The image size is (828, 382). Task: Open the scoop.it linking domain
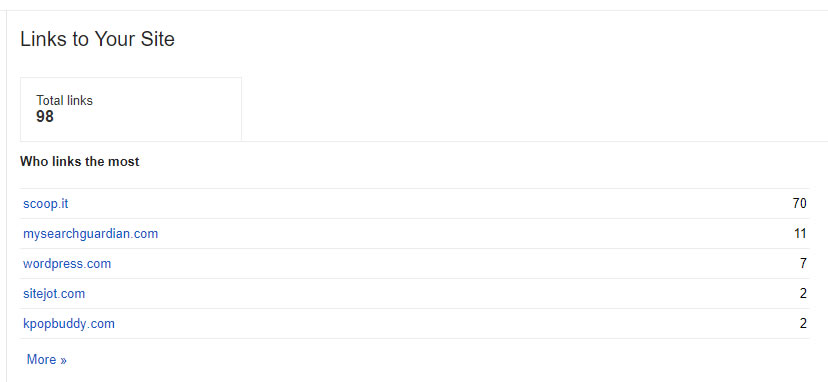[x=45, y=203]
